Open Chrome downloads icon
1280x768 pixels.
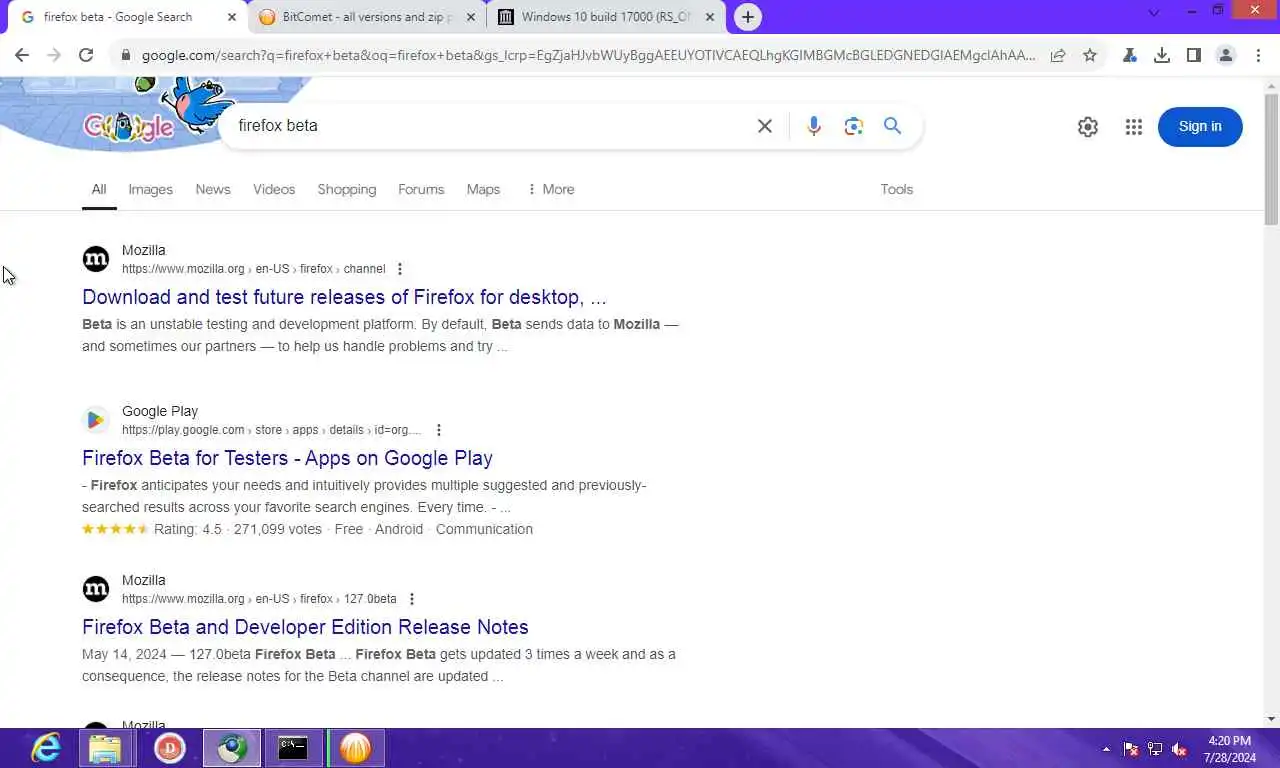pos(1162,55)
